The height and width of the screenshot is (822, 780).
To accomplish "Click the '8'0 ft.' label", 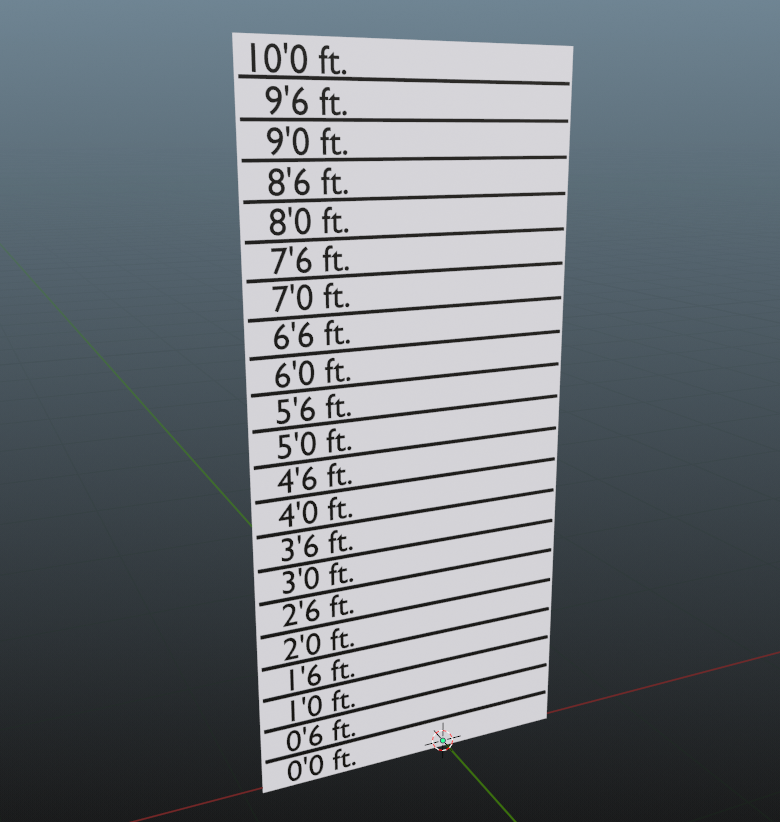I will [x=309, y=221].
